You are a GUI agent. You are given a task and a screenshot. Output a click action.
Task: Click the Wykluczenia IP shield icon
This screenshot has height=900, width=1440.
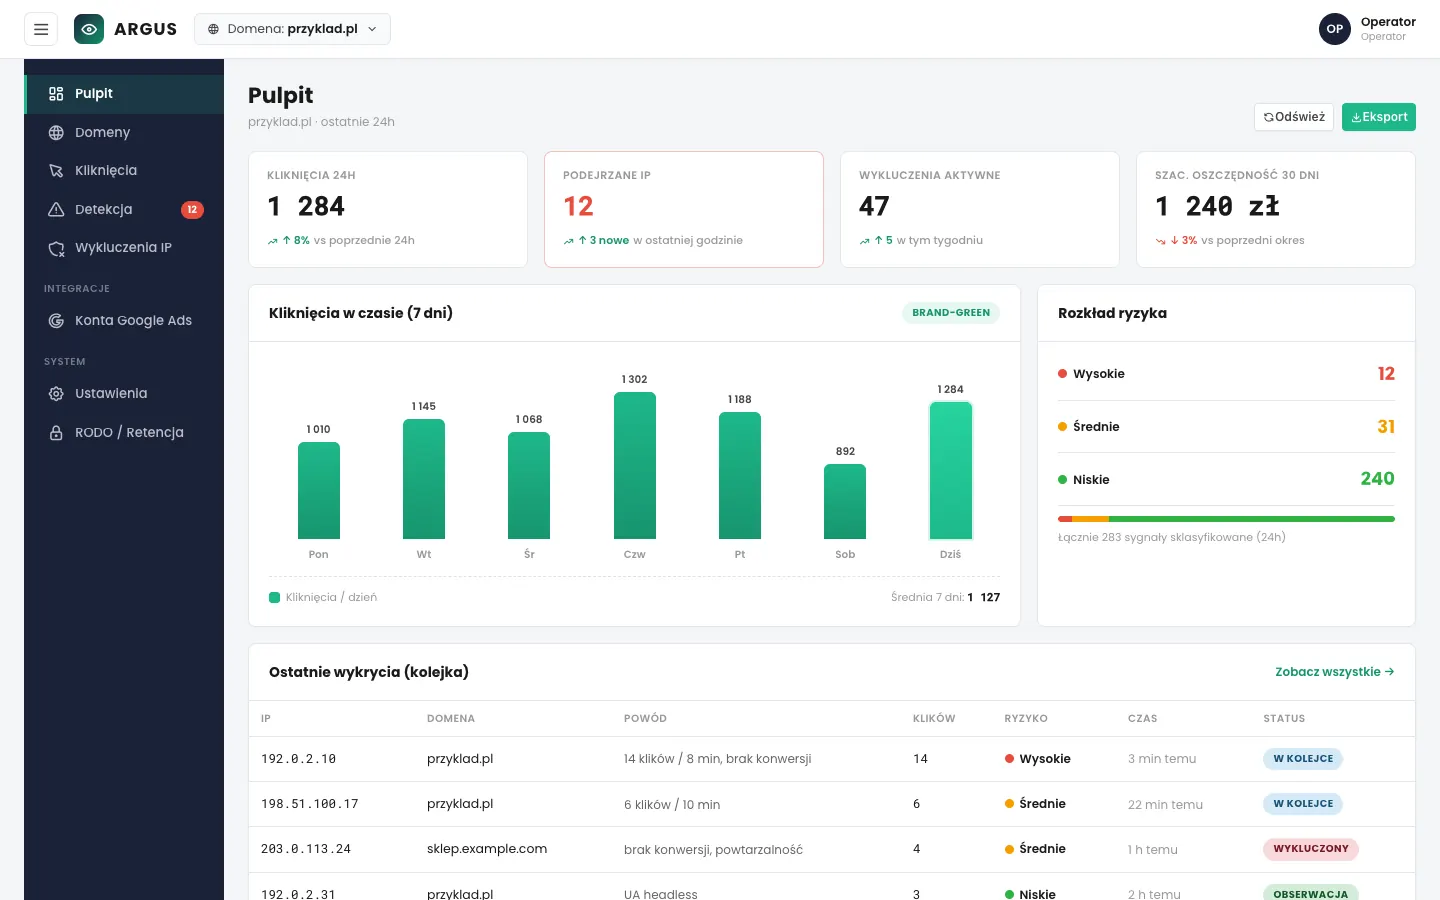coord(56,248)
